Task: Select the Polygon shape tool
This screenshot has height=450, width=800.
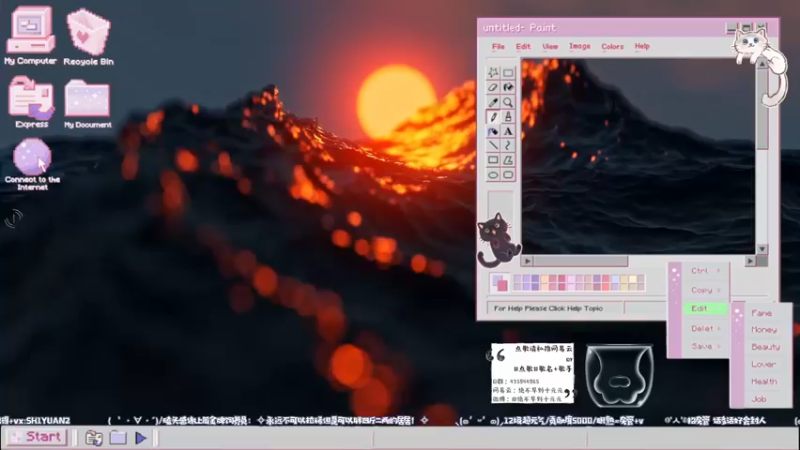Action: coord(508,160)
